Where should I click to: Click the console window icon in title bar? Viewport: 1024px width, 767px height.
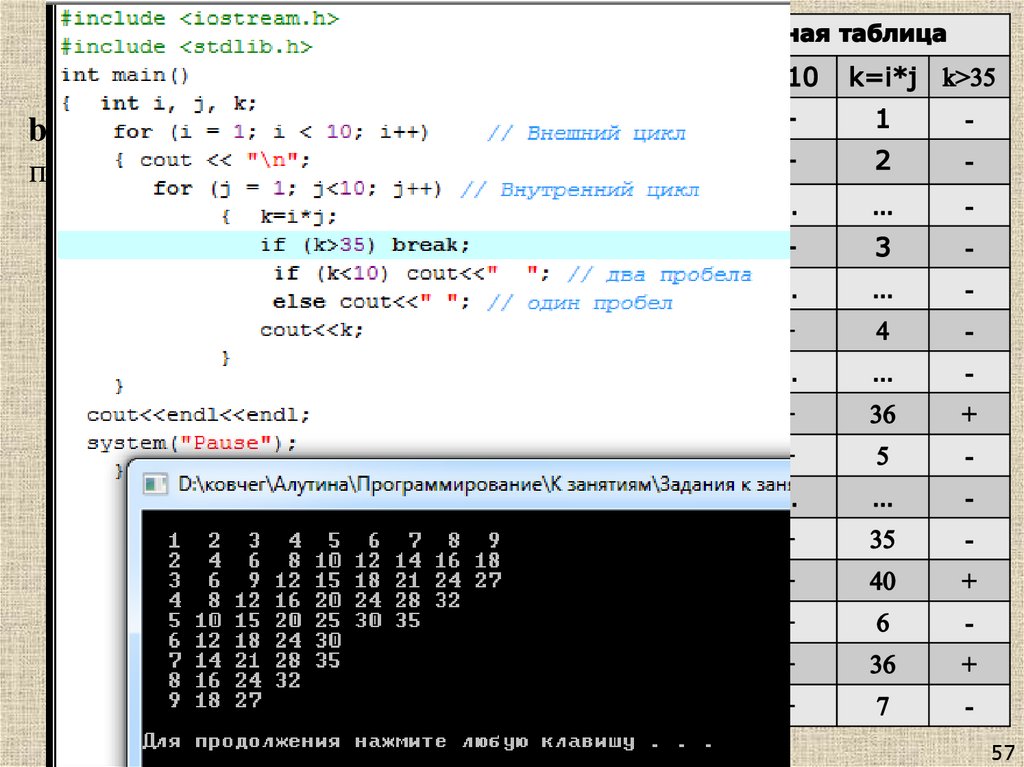pyautogui.click(x=155, y=484)
